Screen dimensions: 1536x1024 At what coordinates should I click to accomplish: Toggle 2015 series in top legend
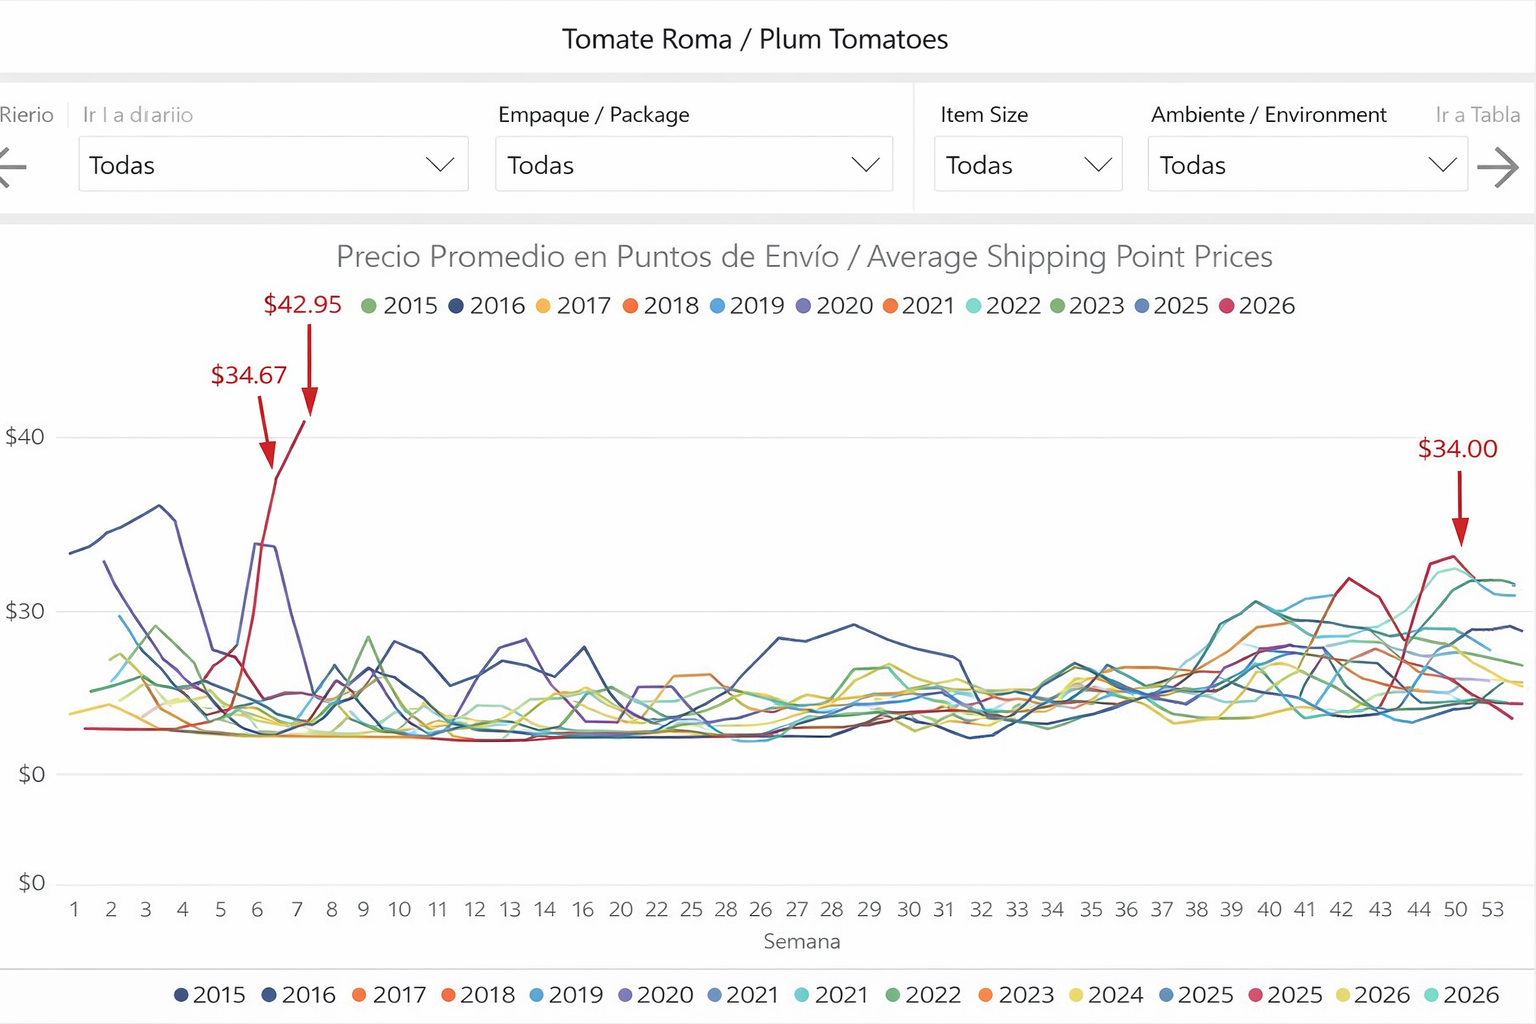pos(399,306)
